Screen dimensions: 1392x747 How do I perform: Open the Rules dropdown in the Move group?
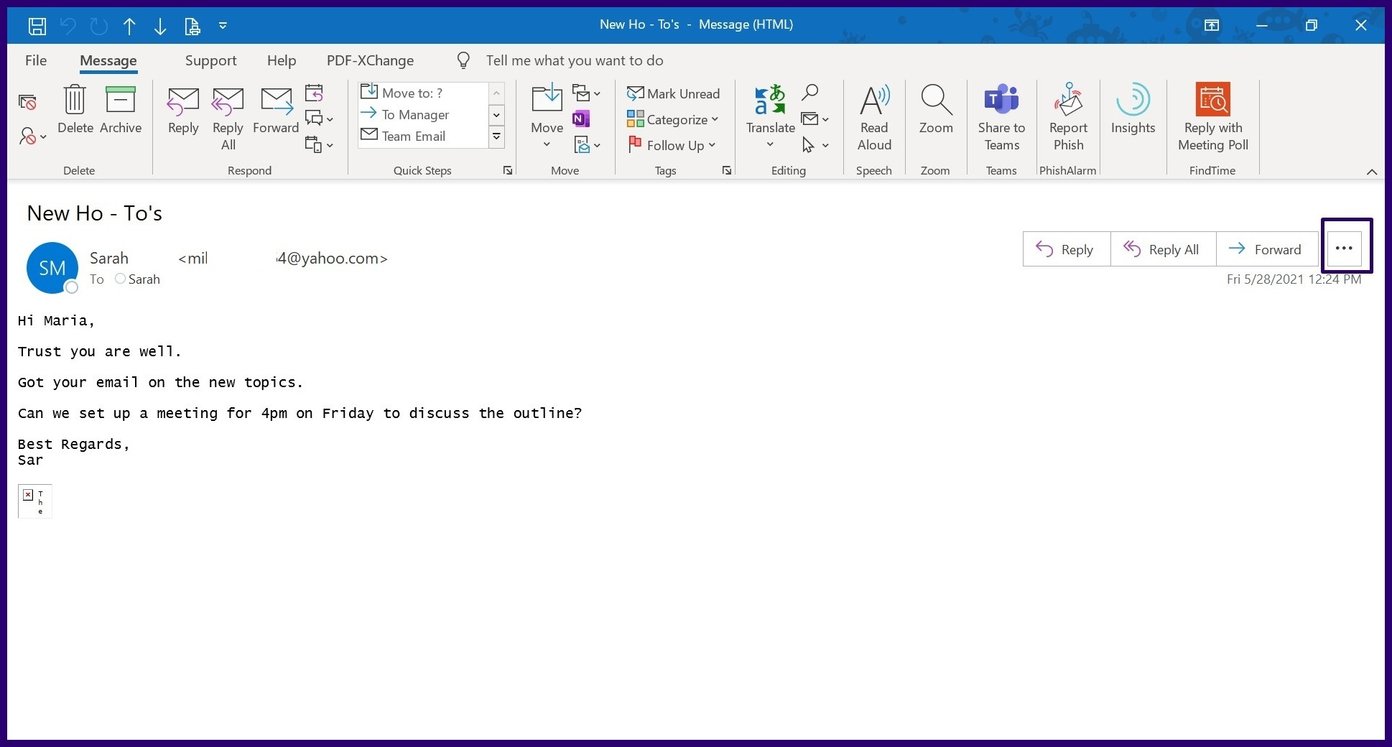pos(586,93)
